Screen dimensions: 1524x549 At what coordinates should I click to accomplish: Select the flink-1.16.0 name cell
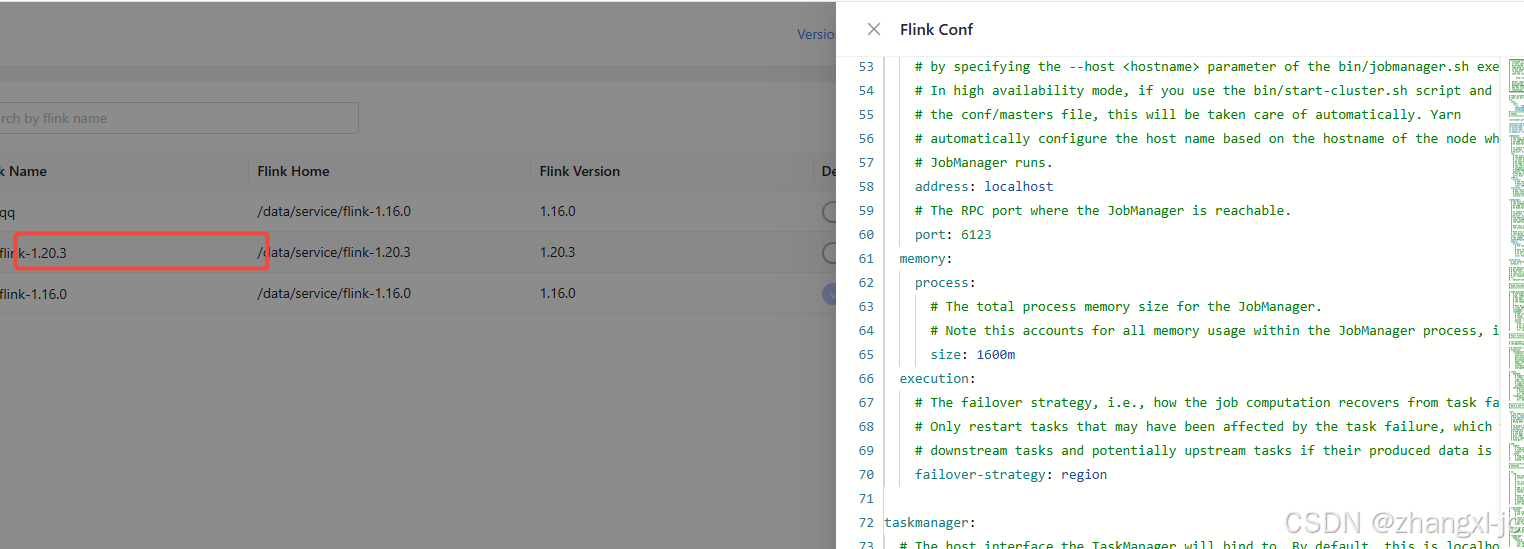(33, 294)
